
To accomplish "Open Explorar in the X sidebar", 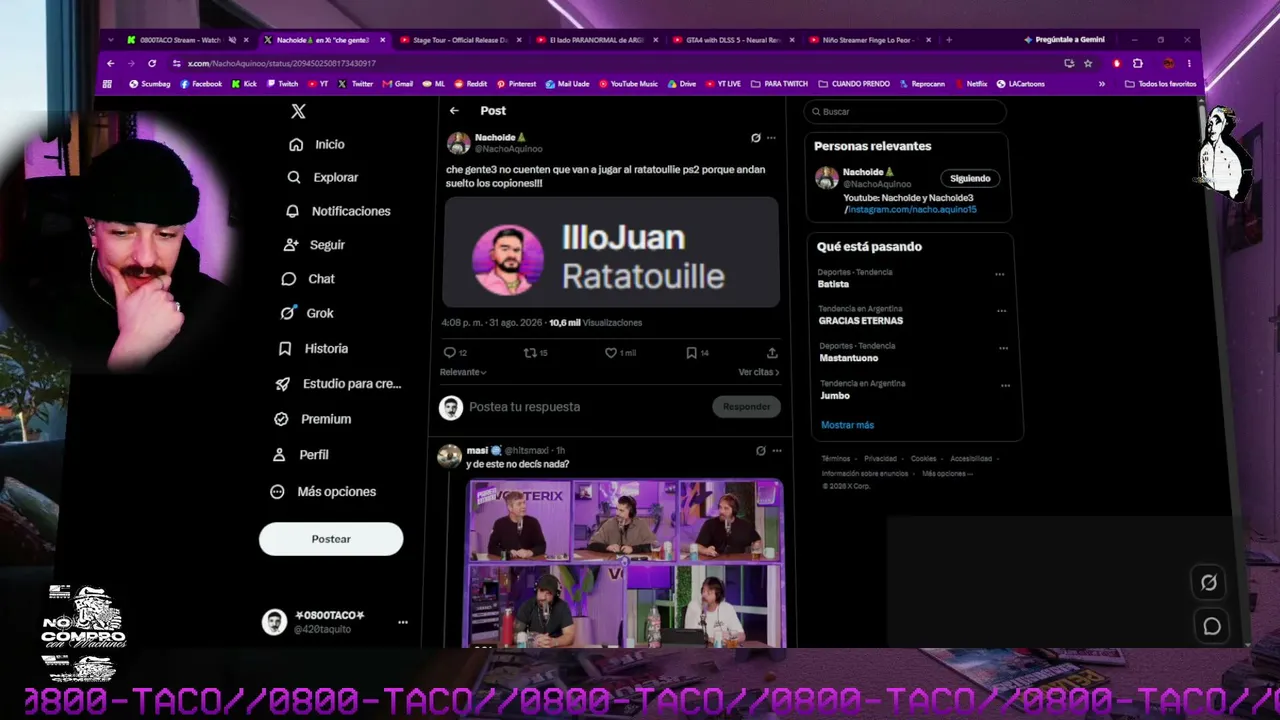I will point(322,177).
